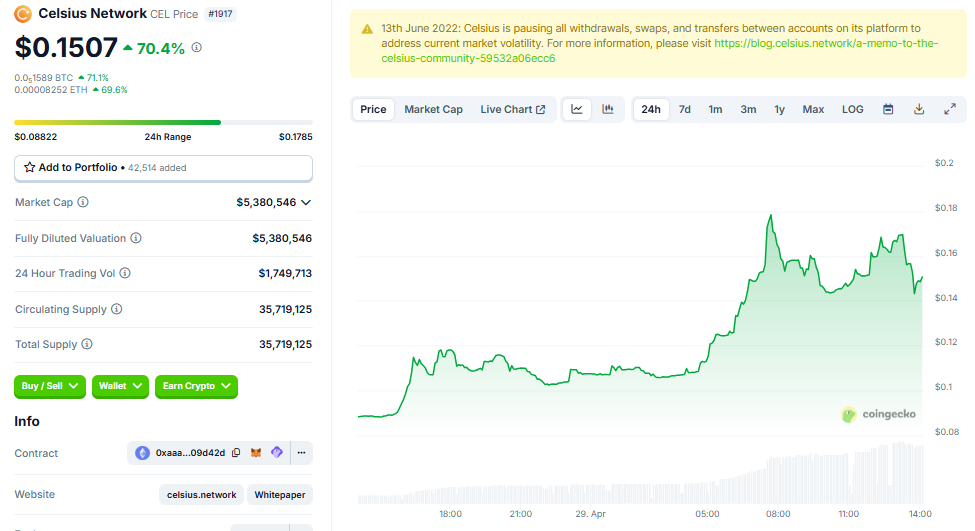Select the 1y time range
Screen dimensions: 975x531
pyautogui.click(x=779, y=109)
